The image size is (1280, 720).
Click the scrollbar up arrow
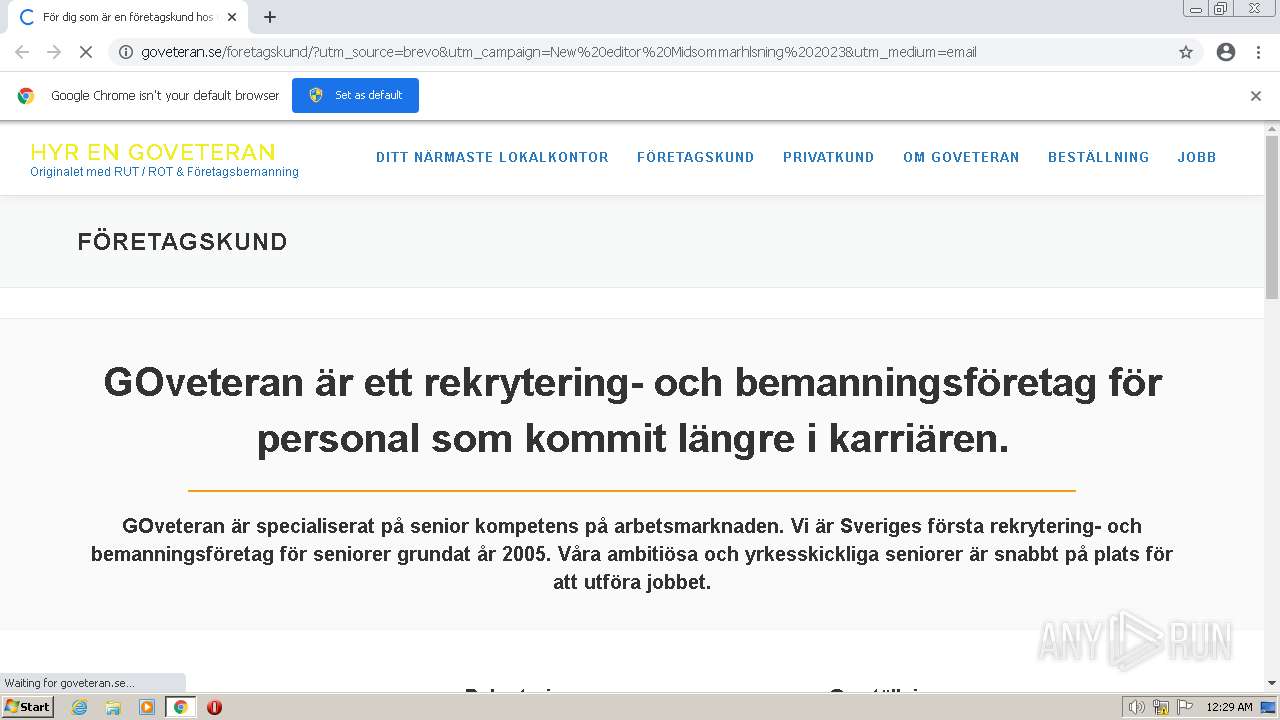click(1272, 129)
